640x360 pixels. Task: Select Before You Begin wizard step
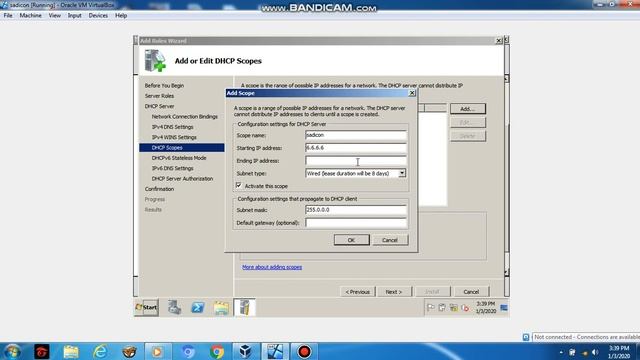pyautogui.click(x=164, y=86)
